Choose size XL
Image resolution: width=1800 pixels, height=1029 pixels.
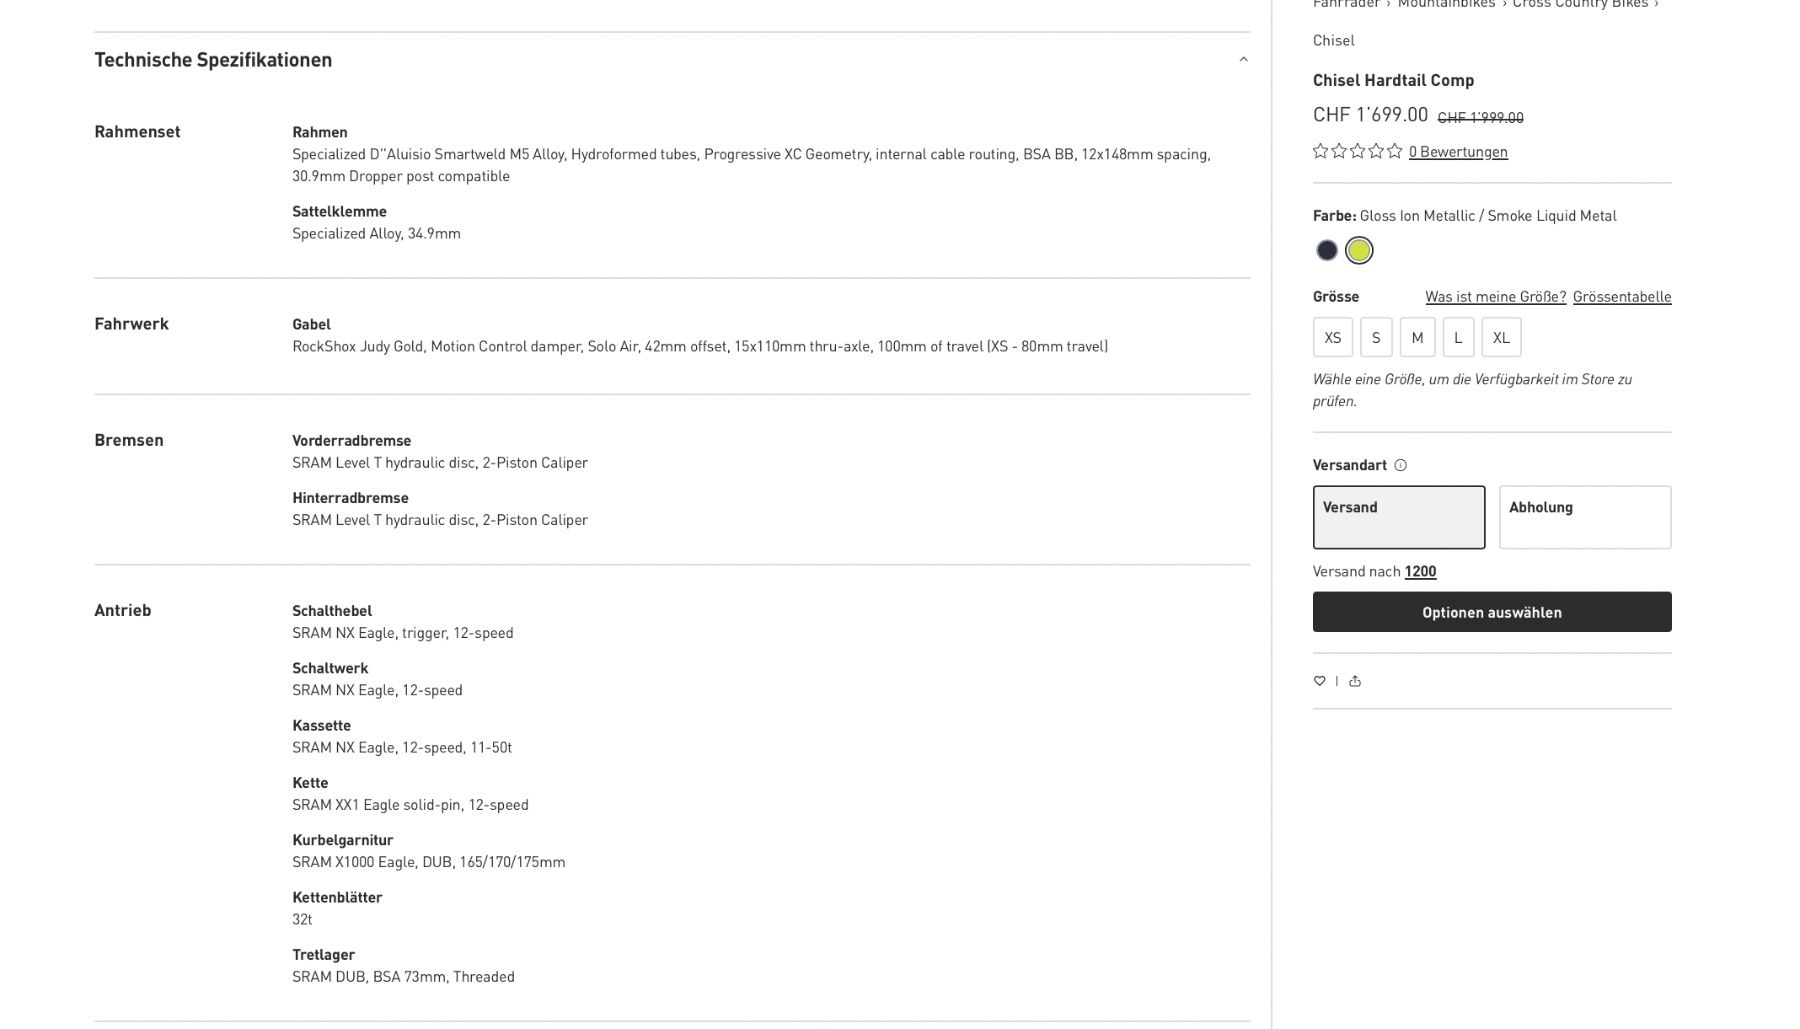pos(1501,338)
